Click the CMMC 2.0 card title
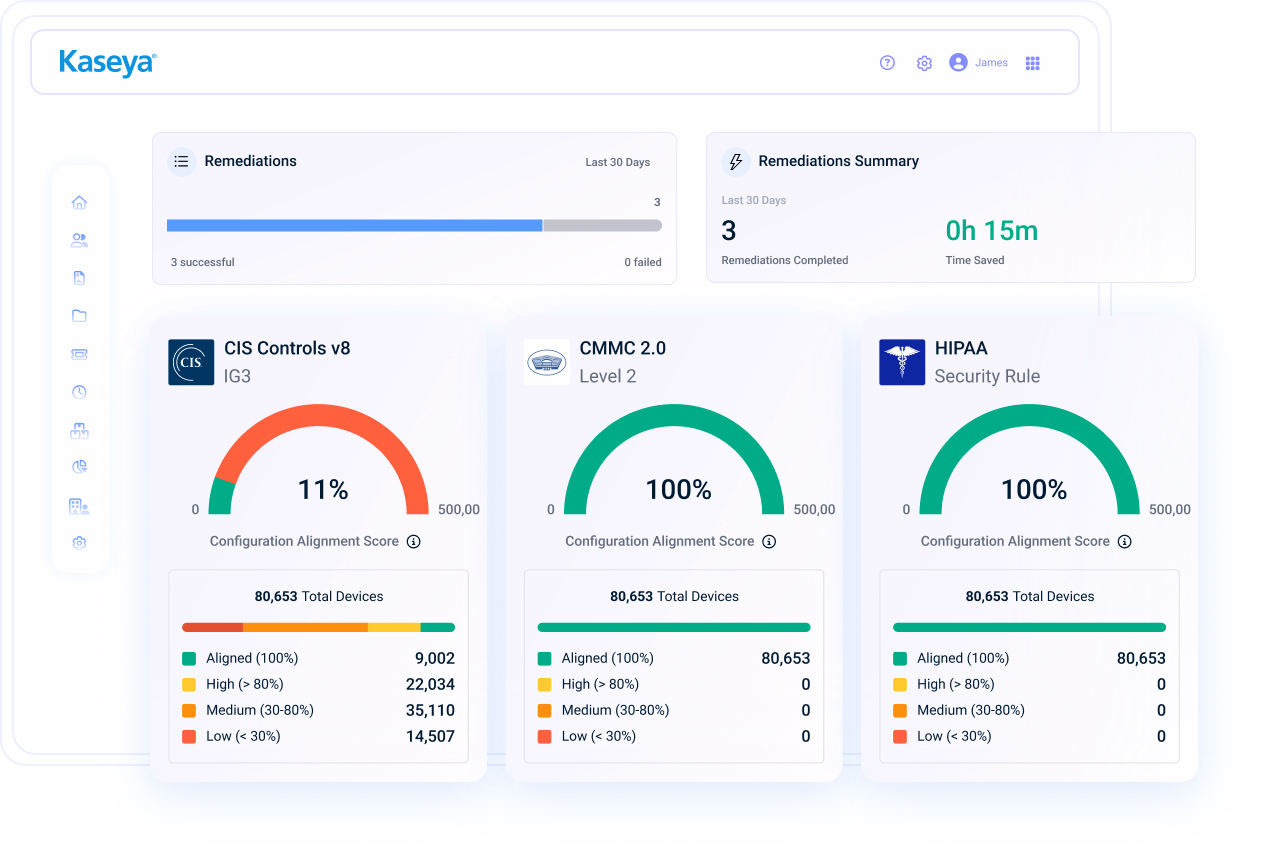Viewport: 1268px width, 864px height. (x=622, y=349)
